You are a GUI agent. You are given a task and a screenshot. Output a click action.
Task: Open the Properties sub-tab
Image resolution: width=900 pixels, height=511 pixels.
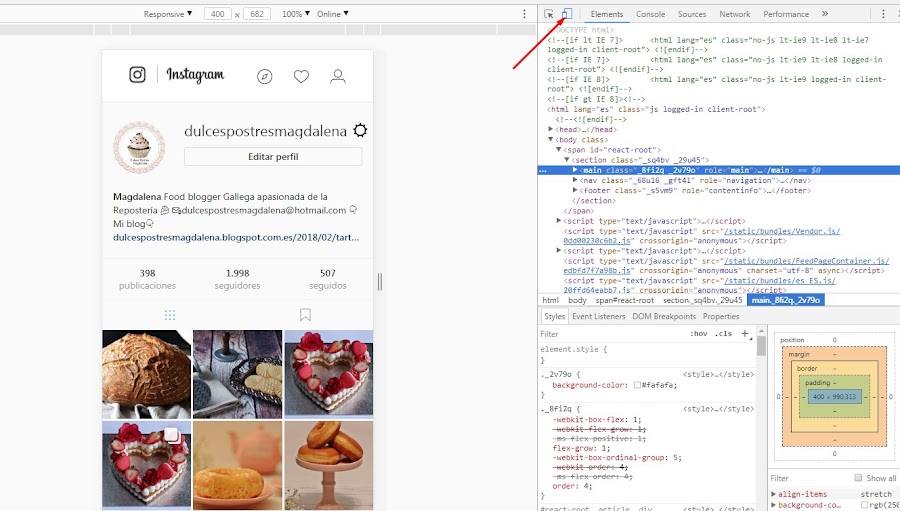[721, 316]
